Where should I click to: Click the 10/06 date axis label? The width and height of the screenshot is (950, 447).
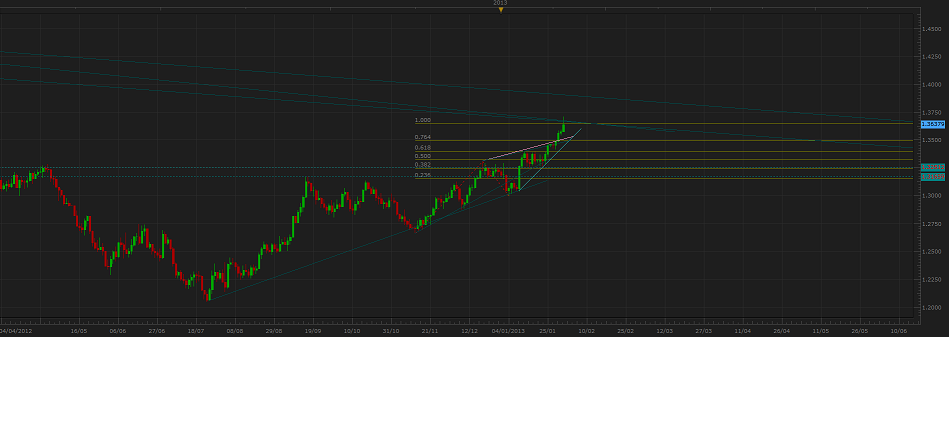(x=898, y=330)
